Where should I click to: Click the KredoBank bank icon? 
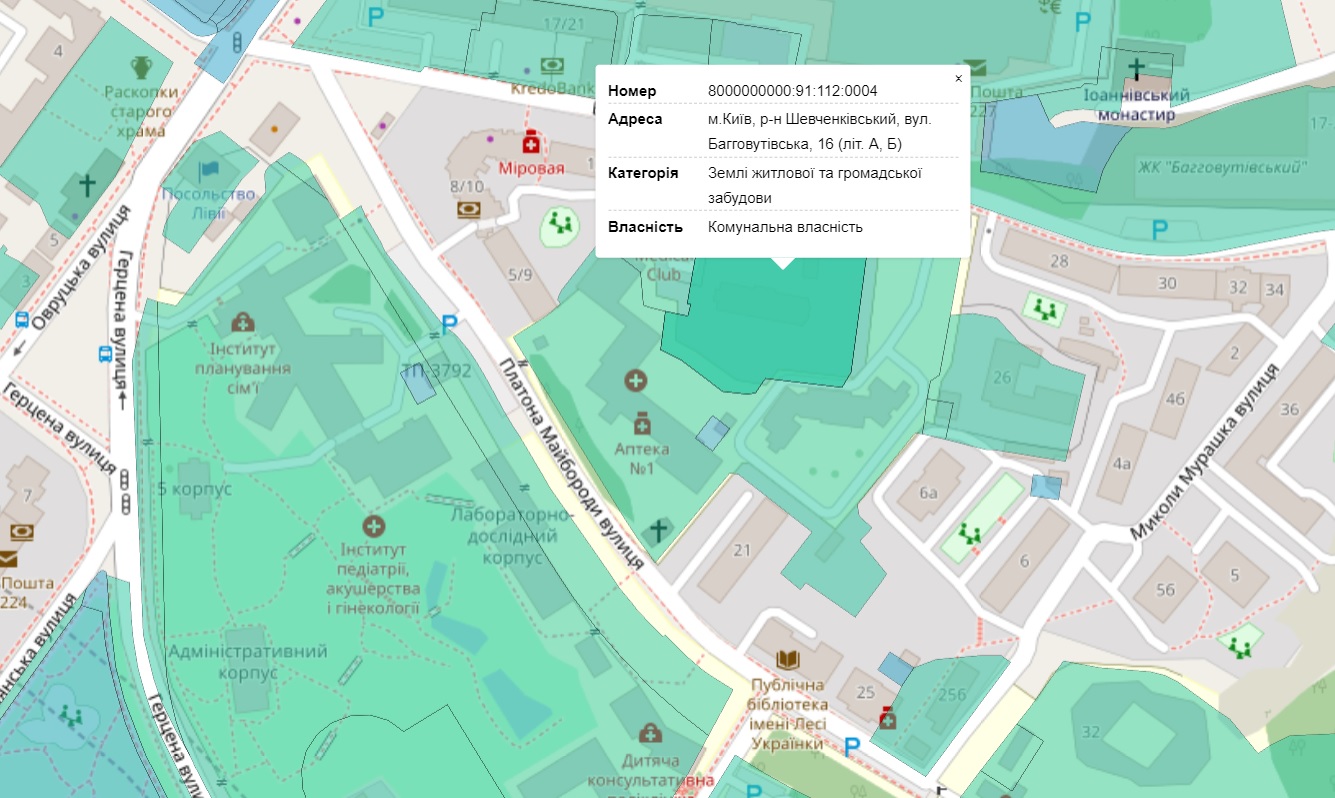[551, 66]
